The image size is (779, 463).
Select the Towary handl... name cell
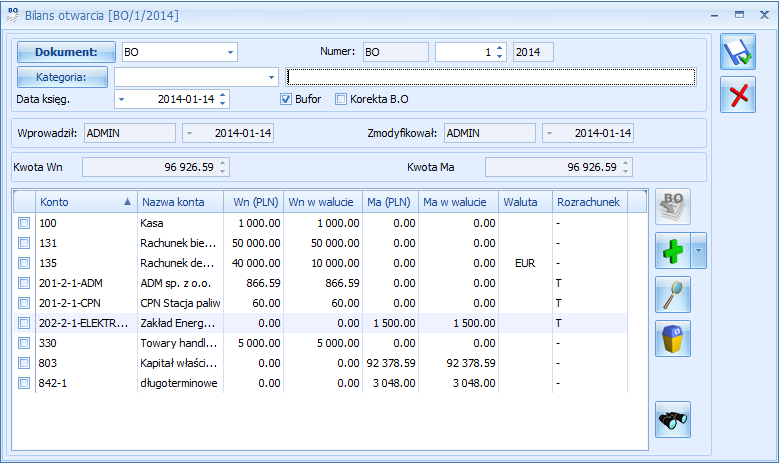coord(180,343)
